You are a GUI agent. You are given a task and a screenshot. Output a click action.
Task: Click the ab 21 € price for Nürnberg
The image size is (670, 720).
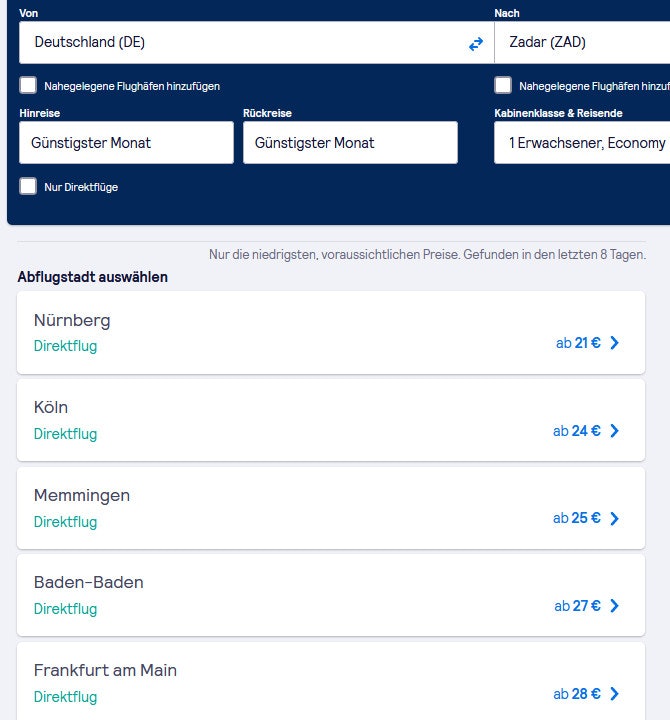[x=578, y=343]
